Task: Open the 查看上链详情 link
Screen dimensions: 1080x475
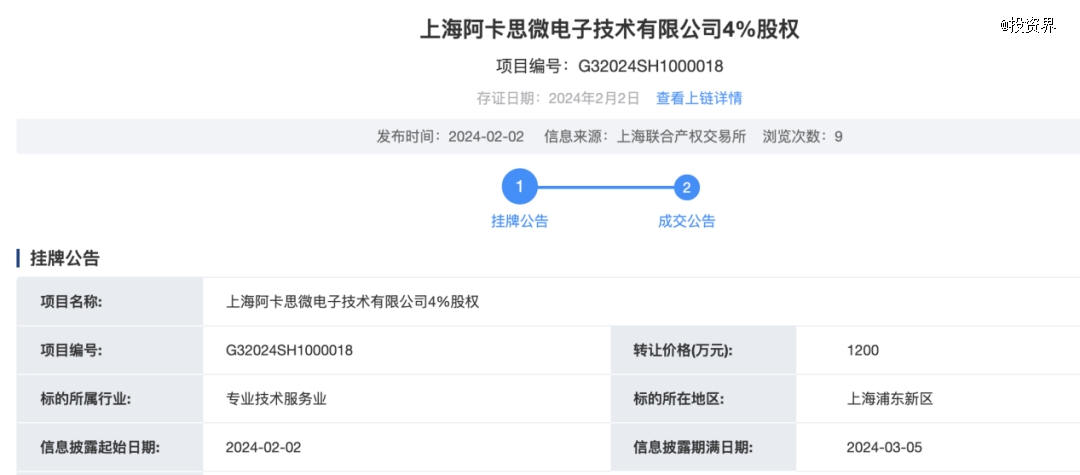Action: pos(698,98)
